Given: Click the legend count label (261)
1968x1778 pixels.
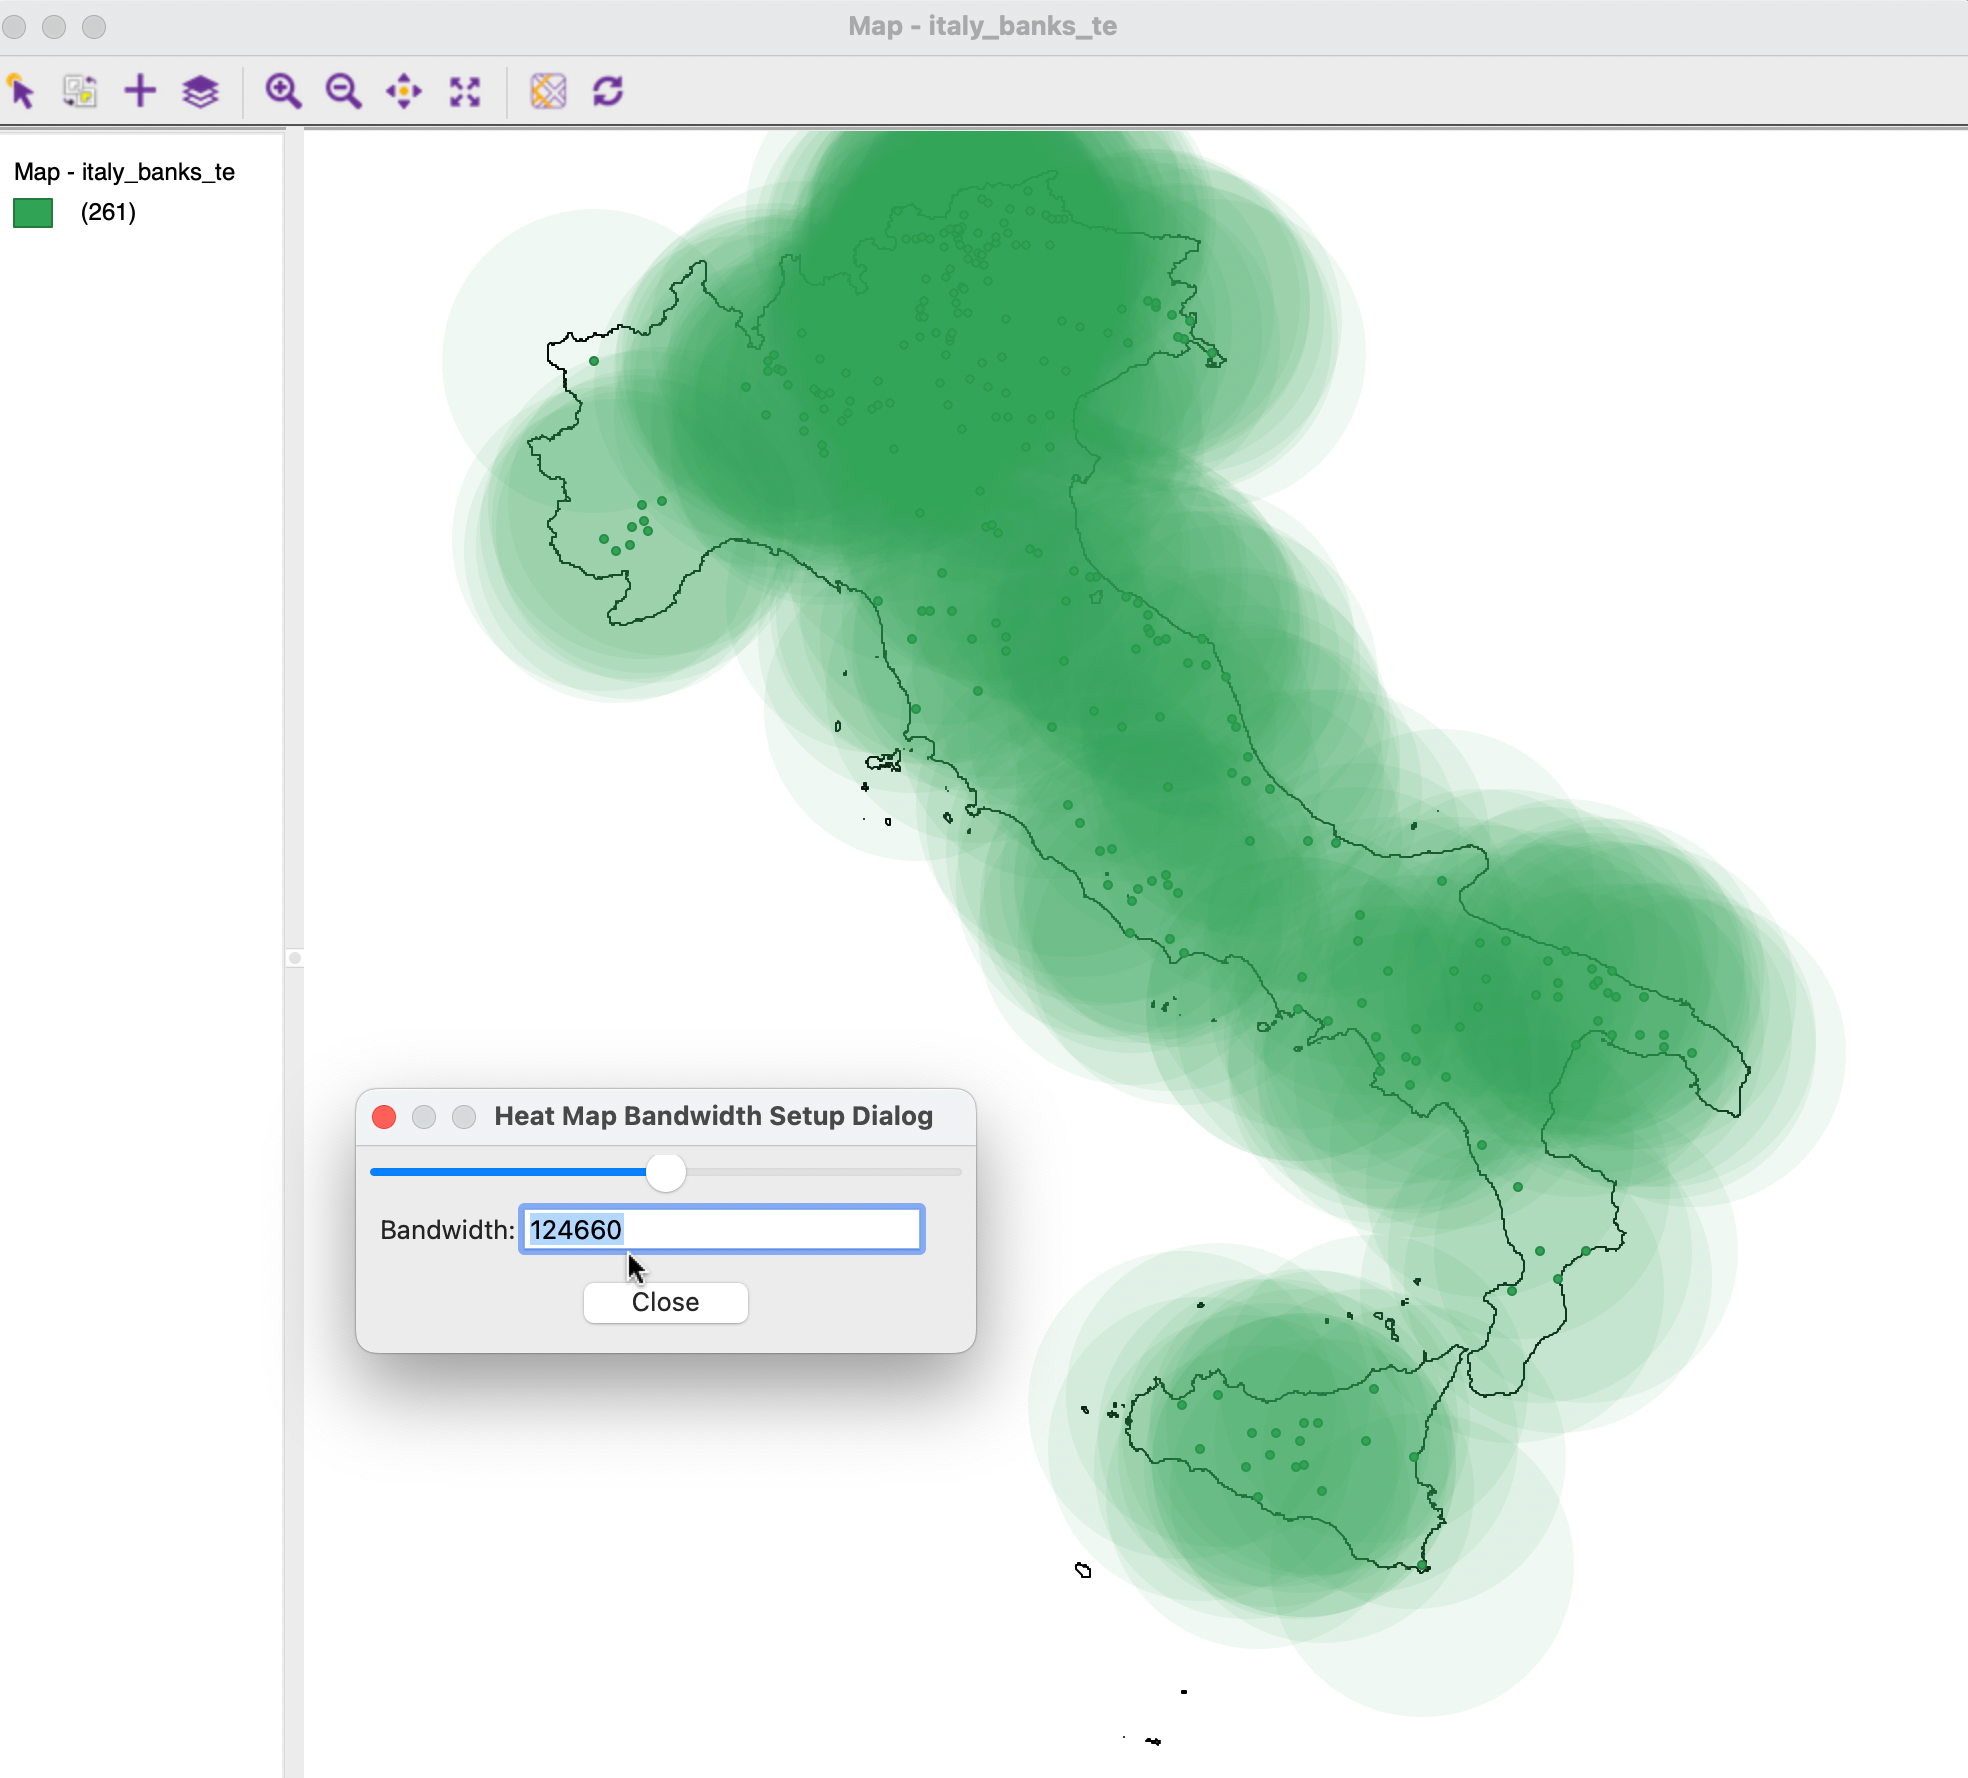Looking at the screenshot, I should click(x=108, y=212).
